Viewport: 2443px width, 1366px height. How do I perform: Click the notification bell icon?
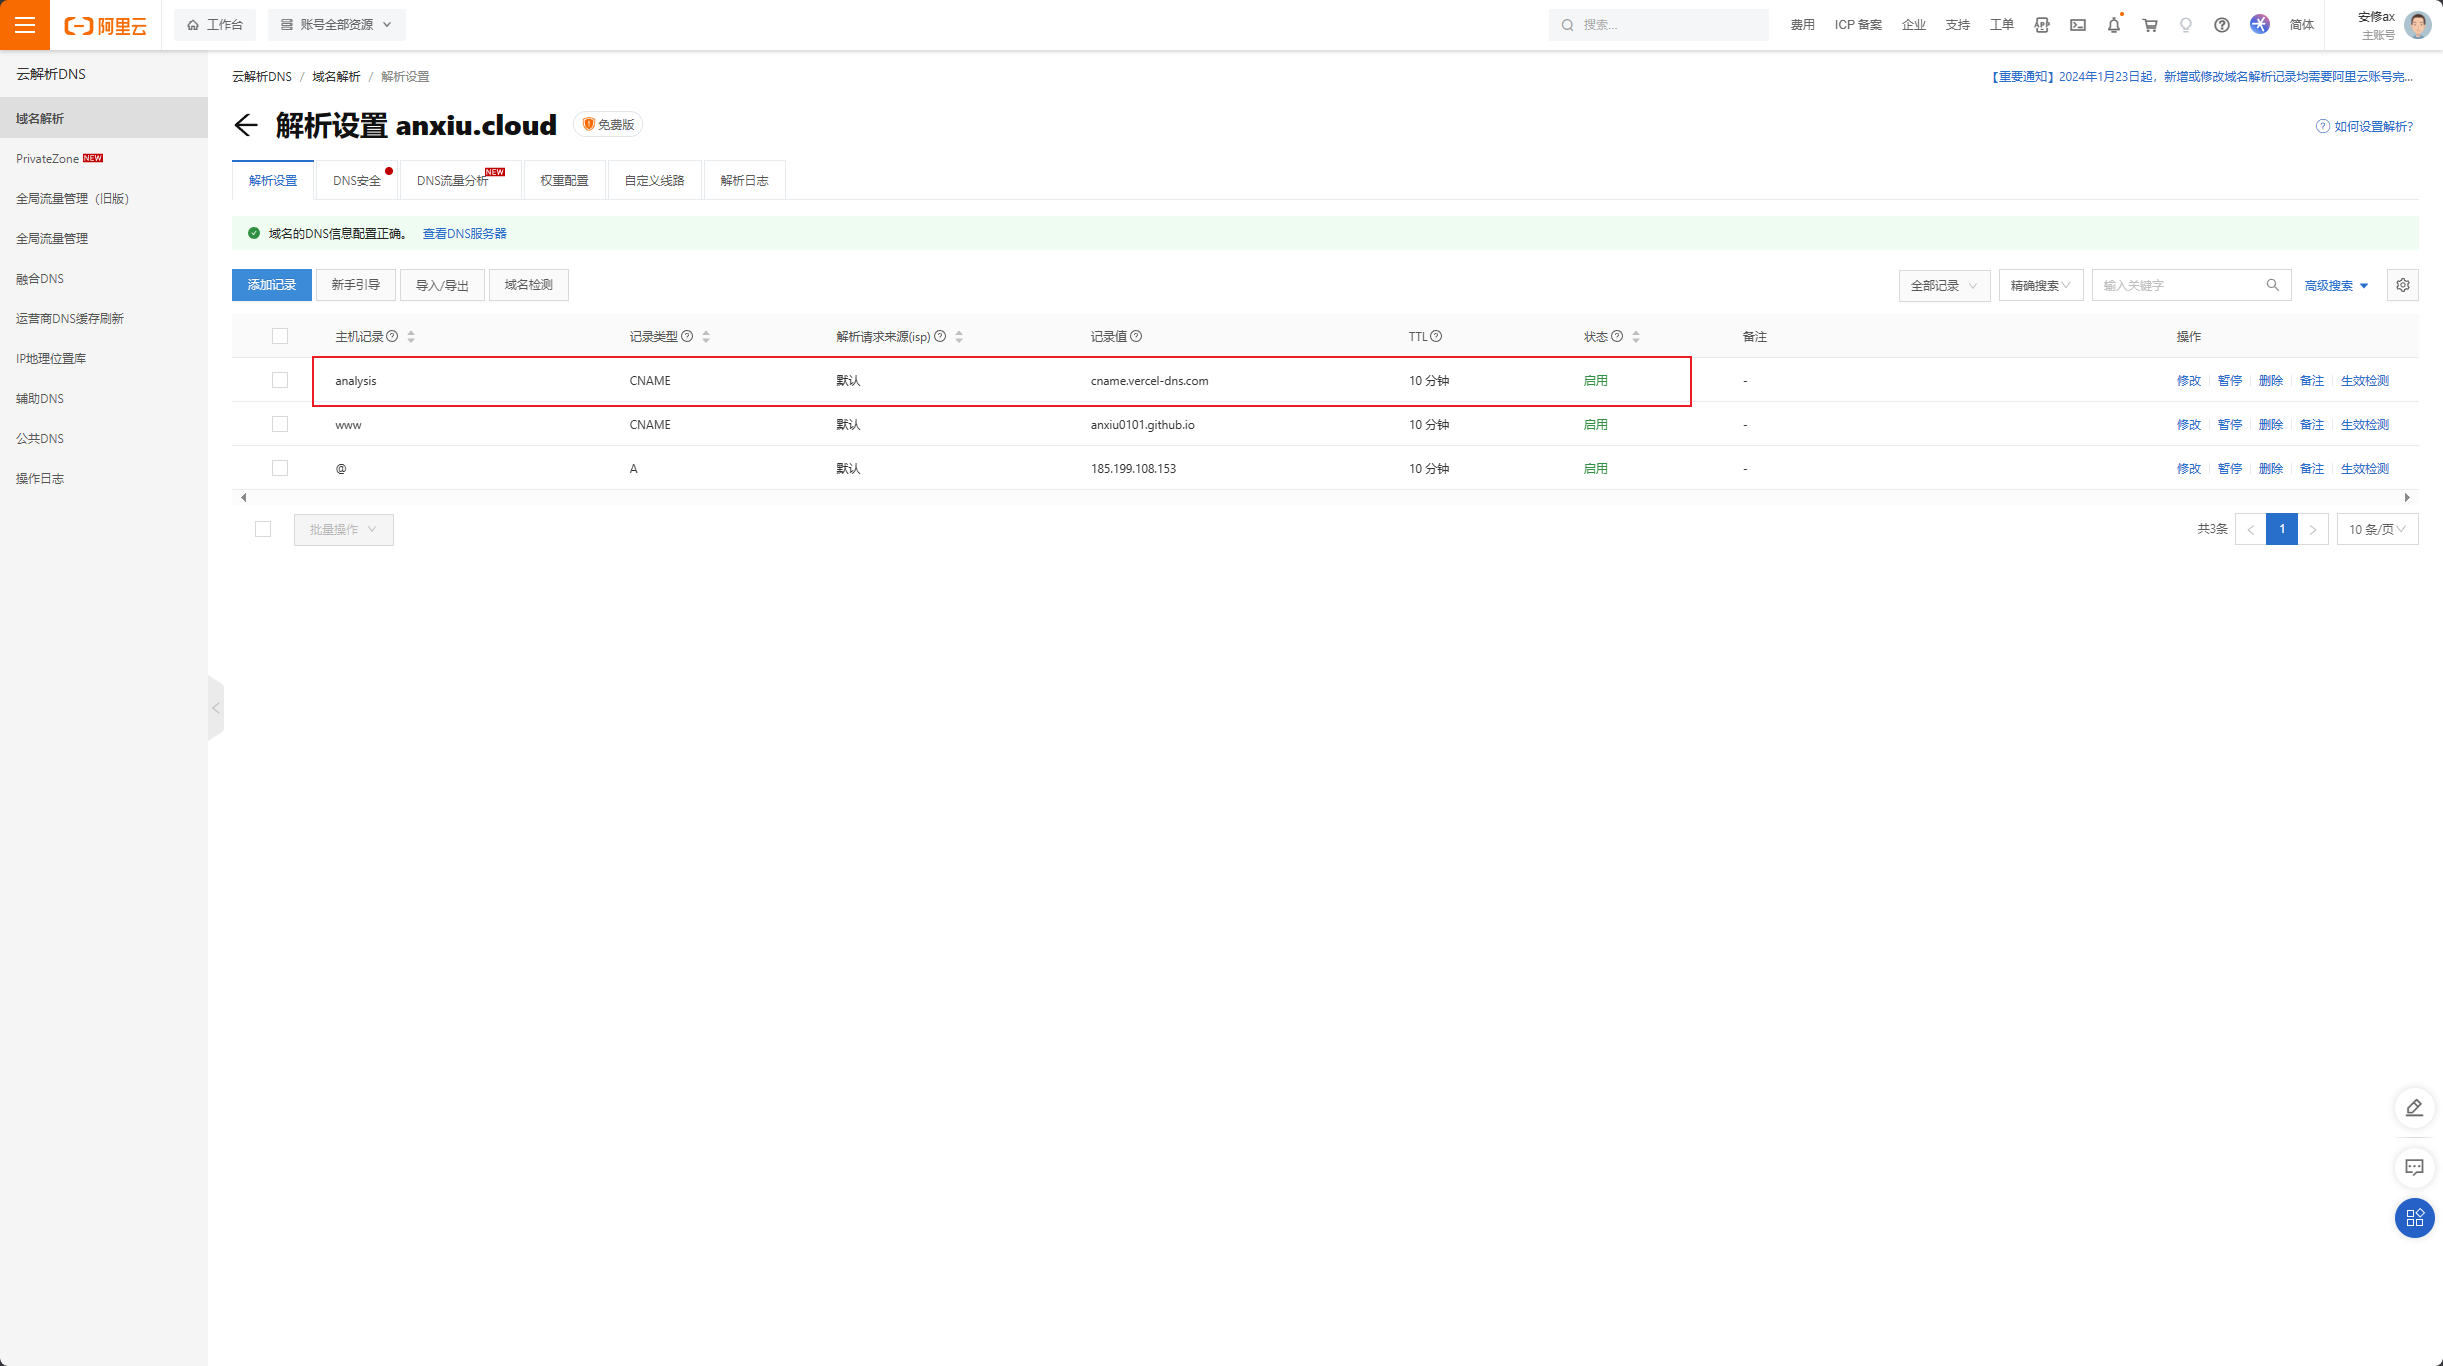[x=2113, y=25]
